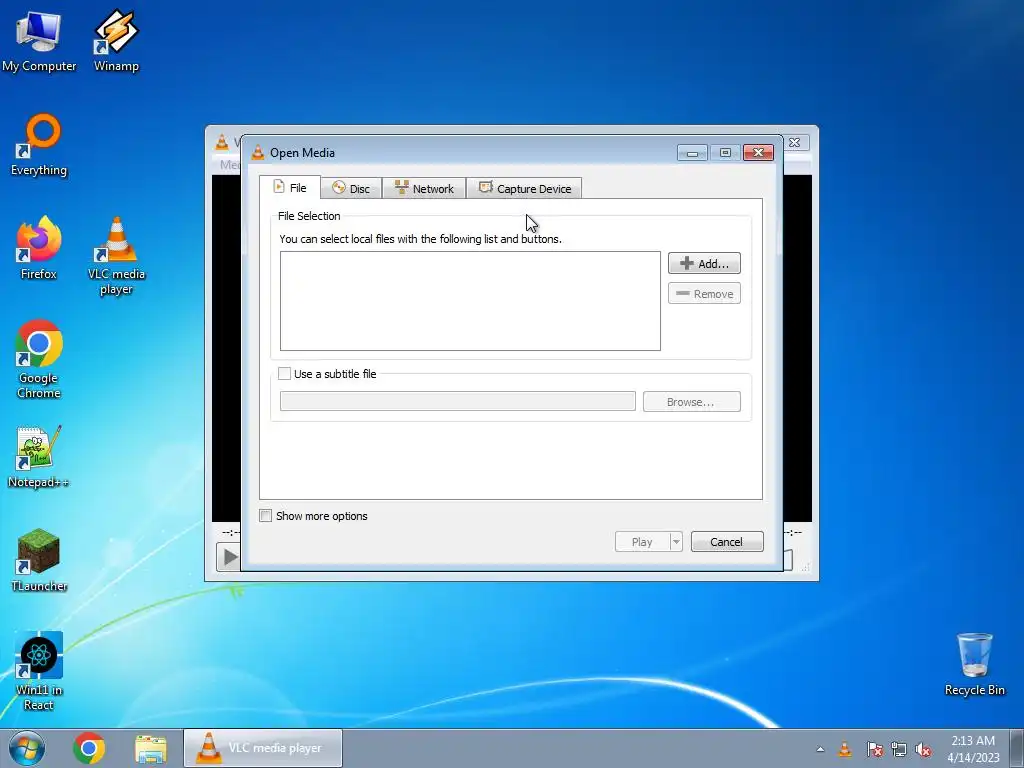1024x768 pixels.
Task: Click the muted volume tray icon
Action: [923, 749]
